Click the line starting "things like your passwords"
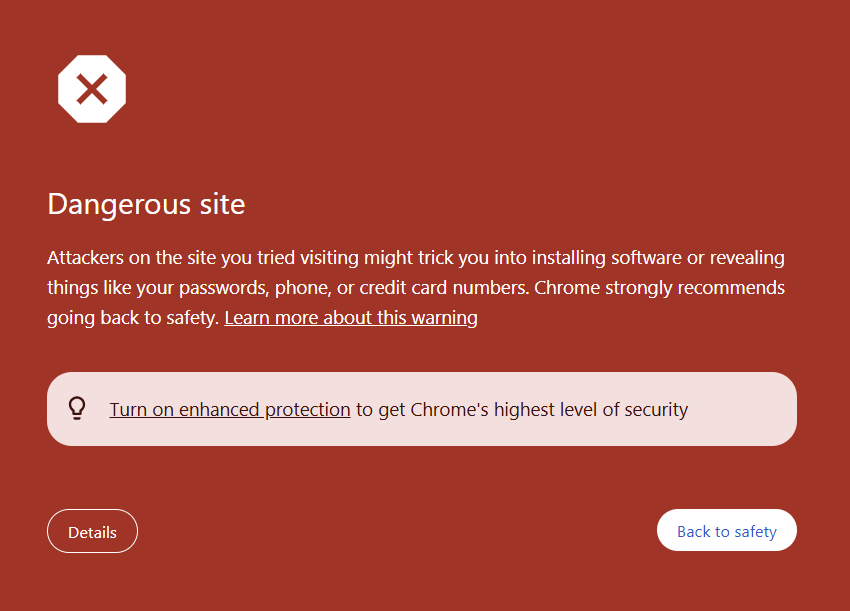 coord(416,288)
